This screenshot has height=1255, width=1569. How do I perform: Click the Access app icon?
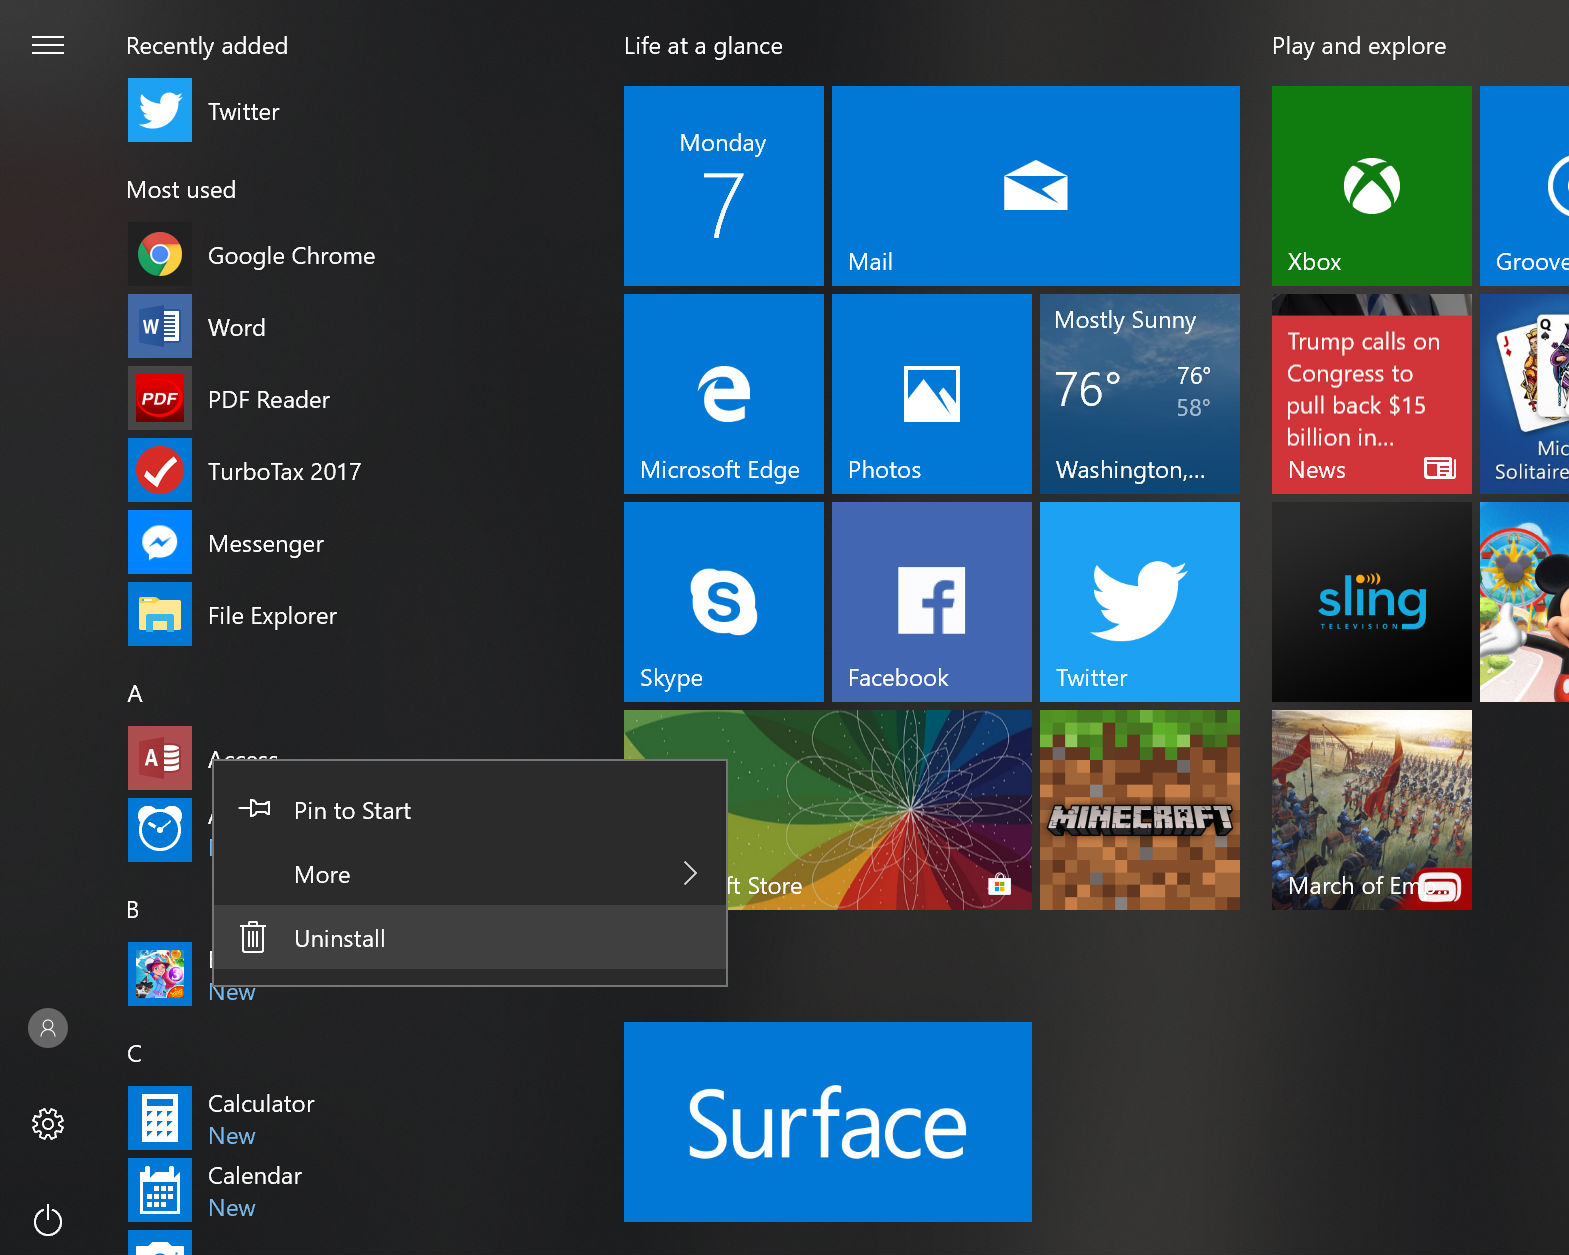(x=160, y=758)
